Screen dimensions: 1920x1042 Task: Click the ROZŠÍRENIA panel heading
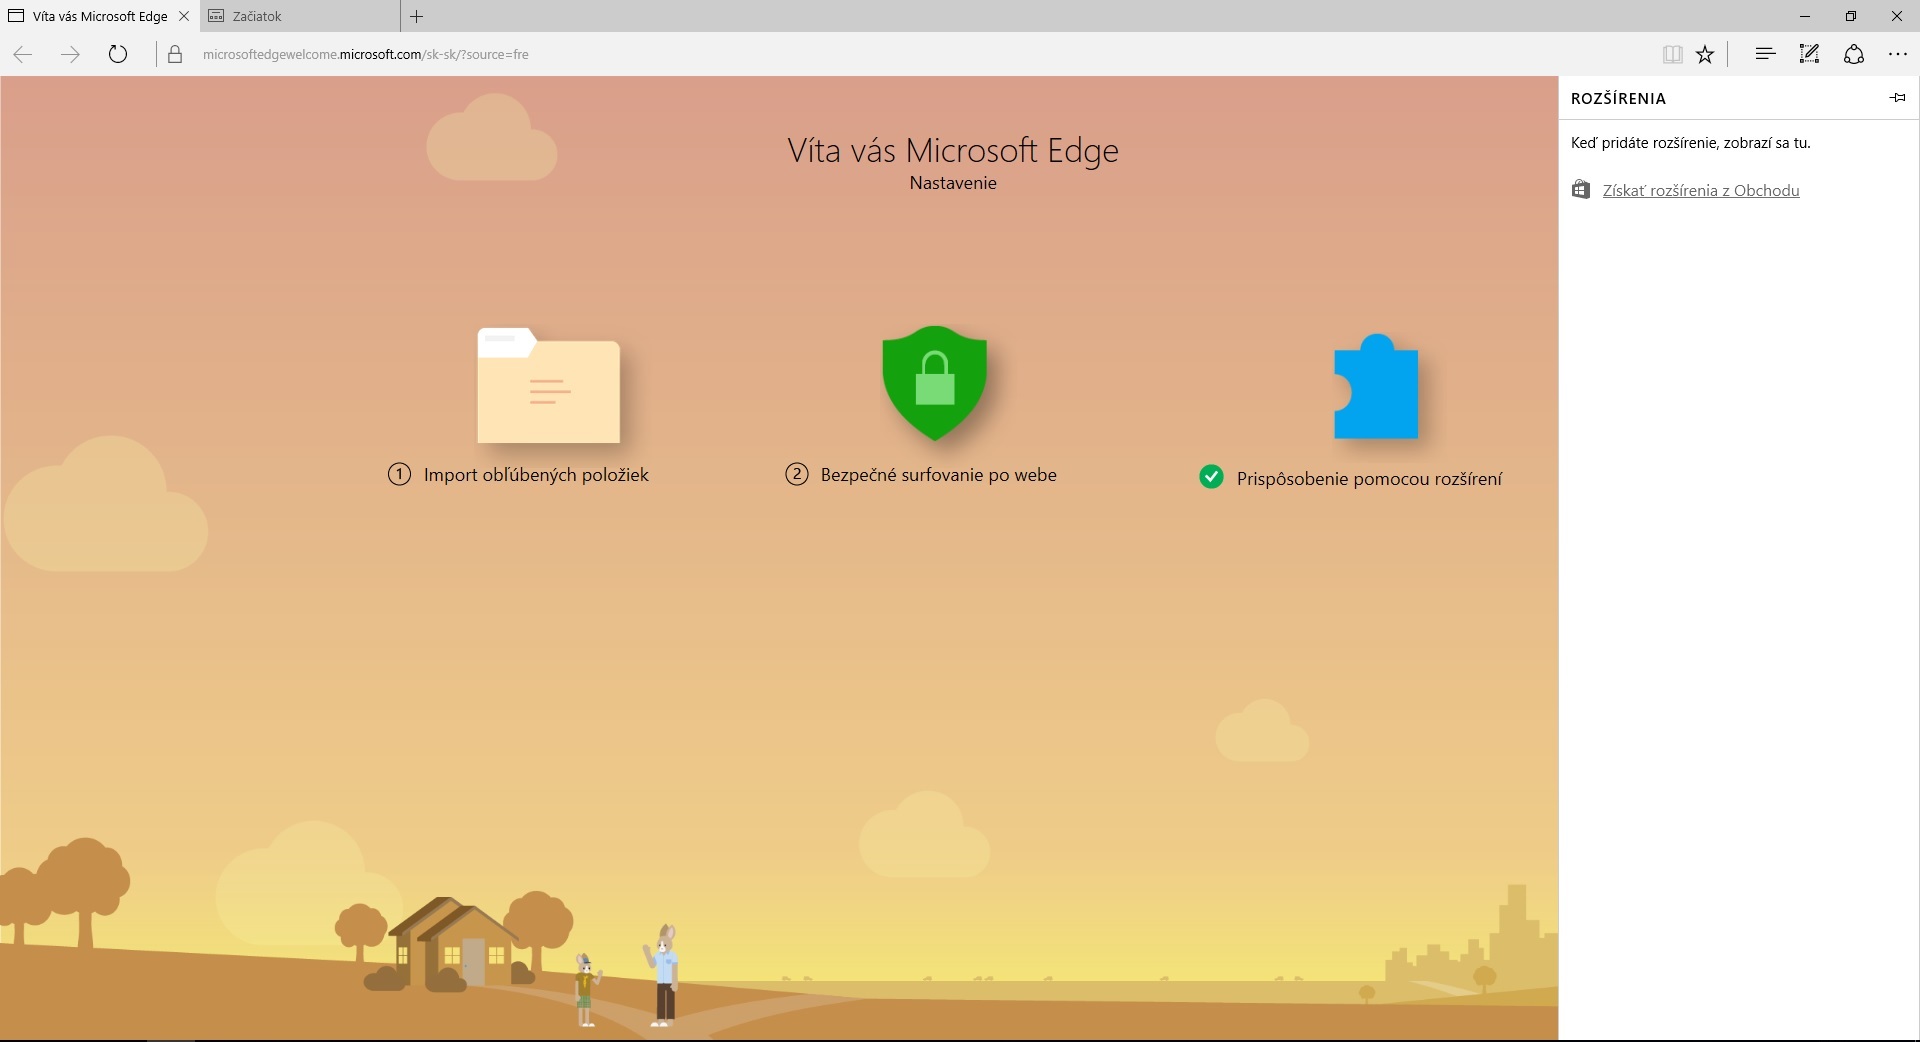1618,98
